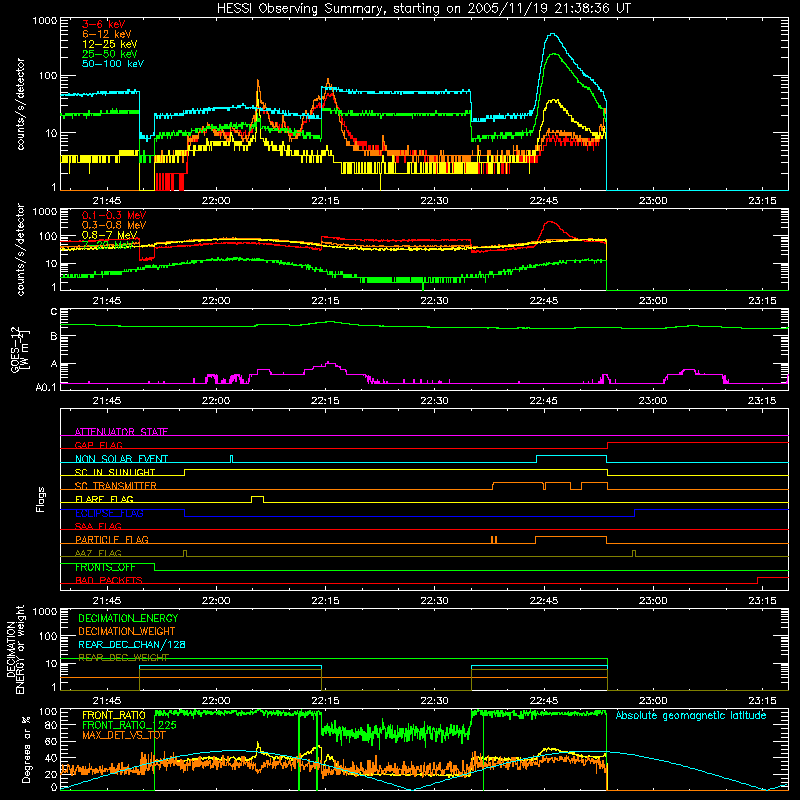Click the SC_IN_SUNLIGHT flag label
Screen dimensions: 800x800
(115, 472)
